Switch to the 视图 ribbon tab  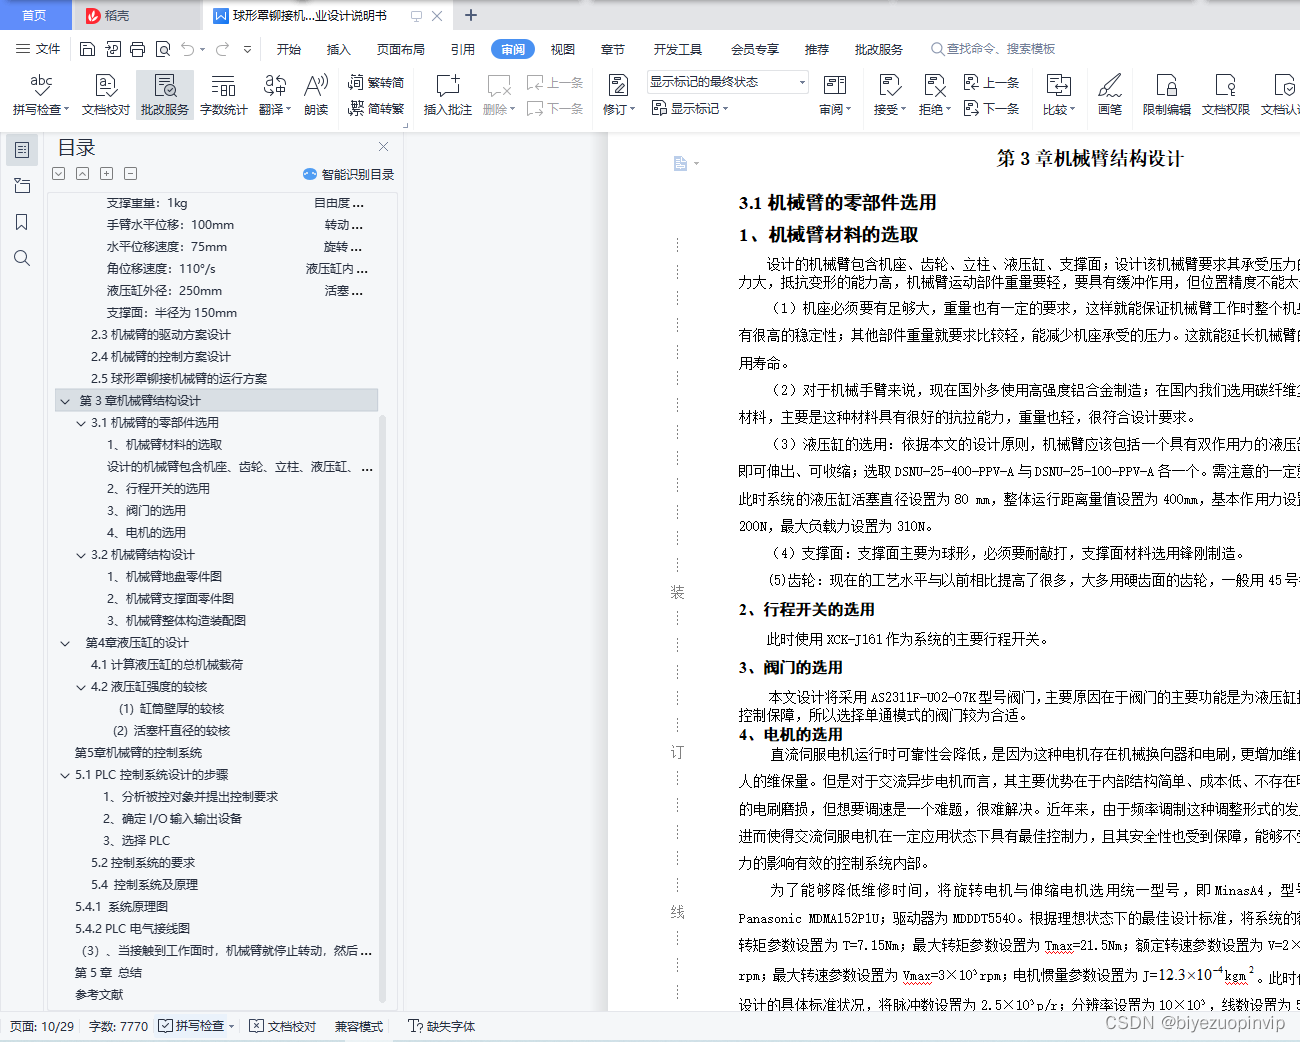click(x=563, y=49)
